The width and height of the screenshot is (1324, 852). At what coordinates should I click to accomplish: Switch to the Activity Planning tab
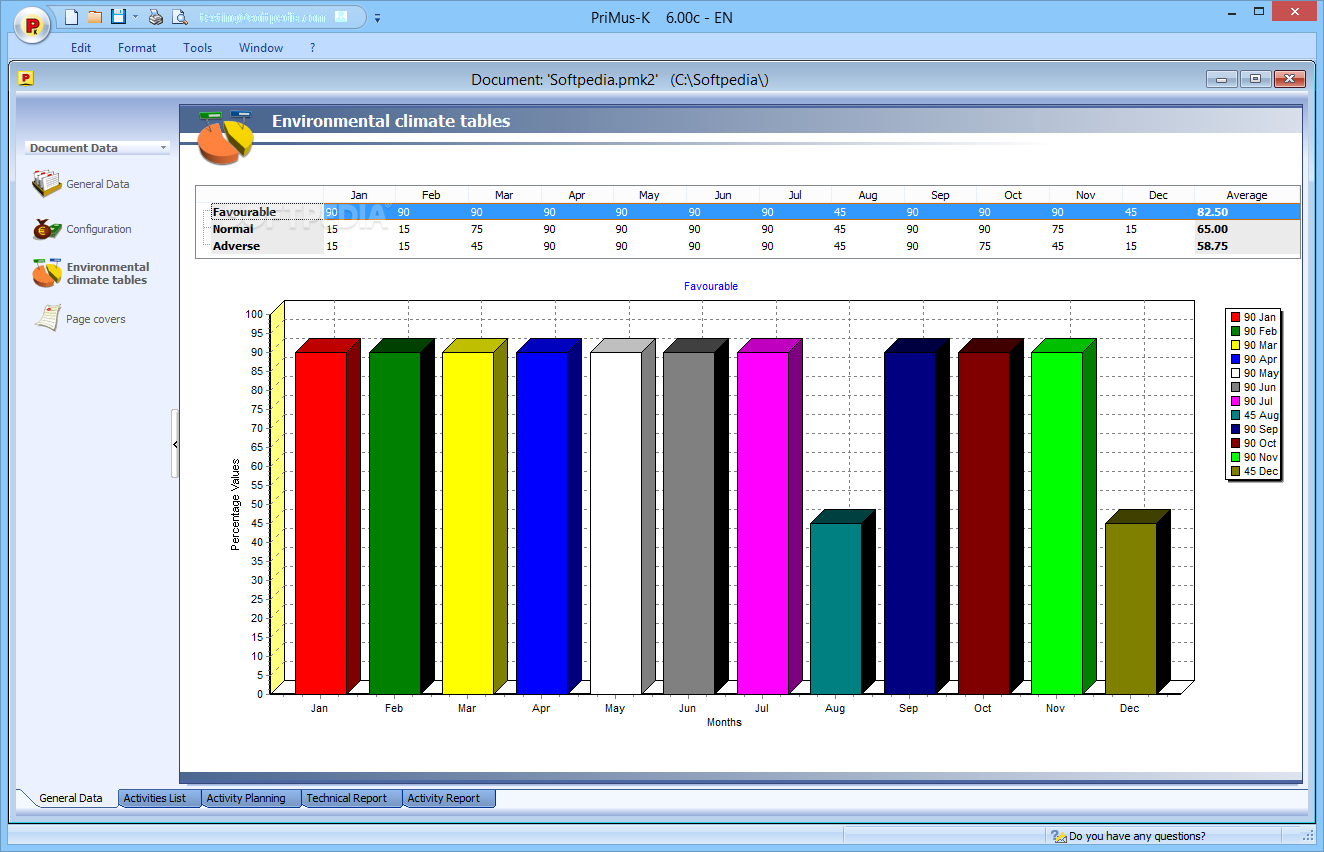pos(250,798)
